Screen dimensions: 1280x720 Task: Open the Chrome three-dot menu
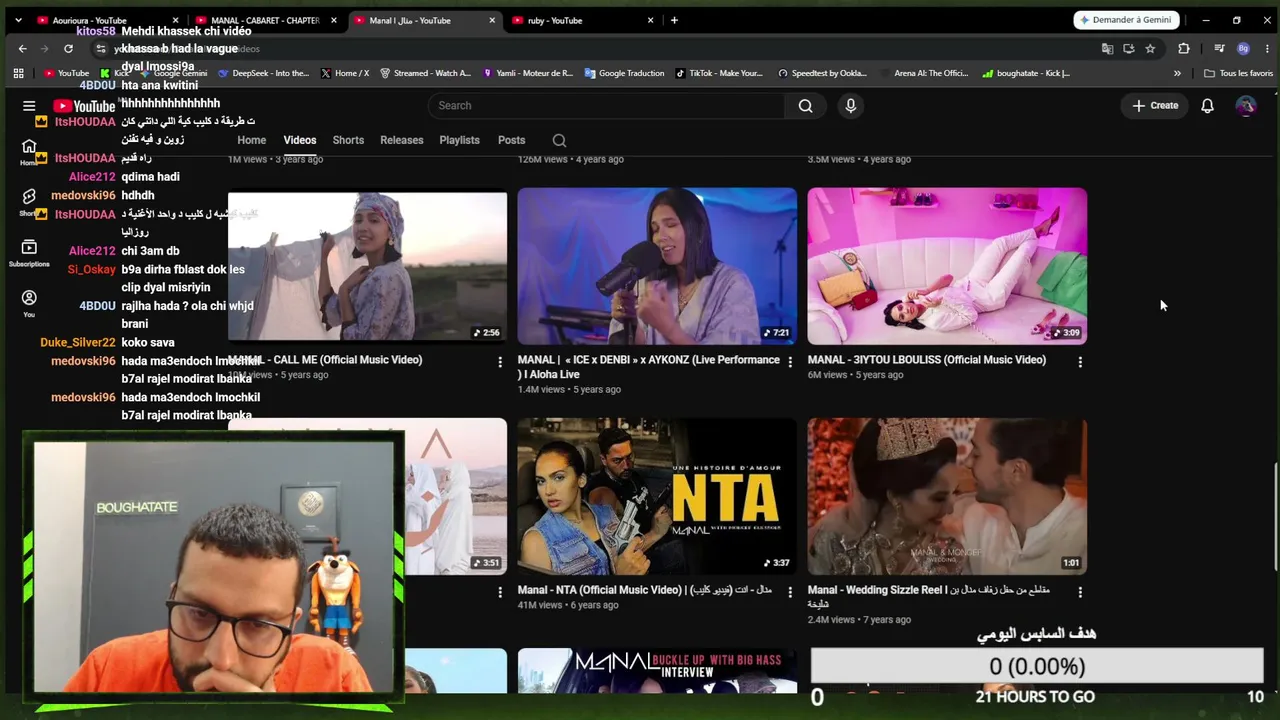click(1266, 48)
